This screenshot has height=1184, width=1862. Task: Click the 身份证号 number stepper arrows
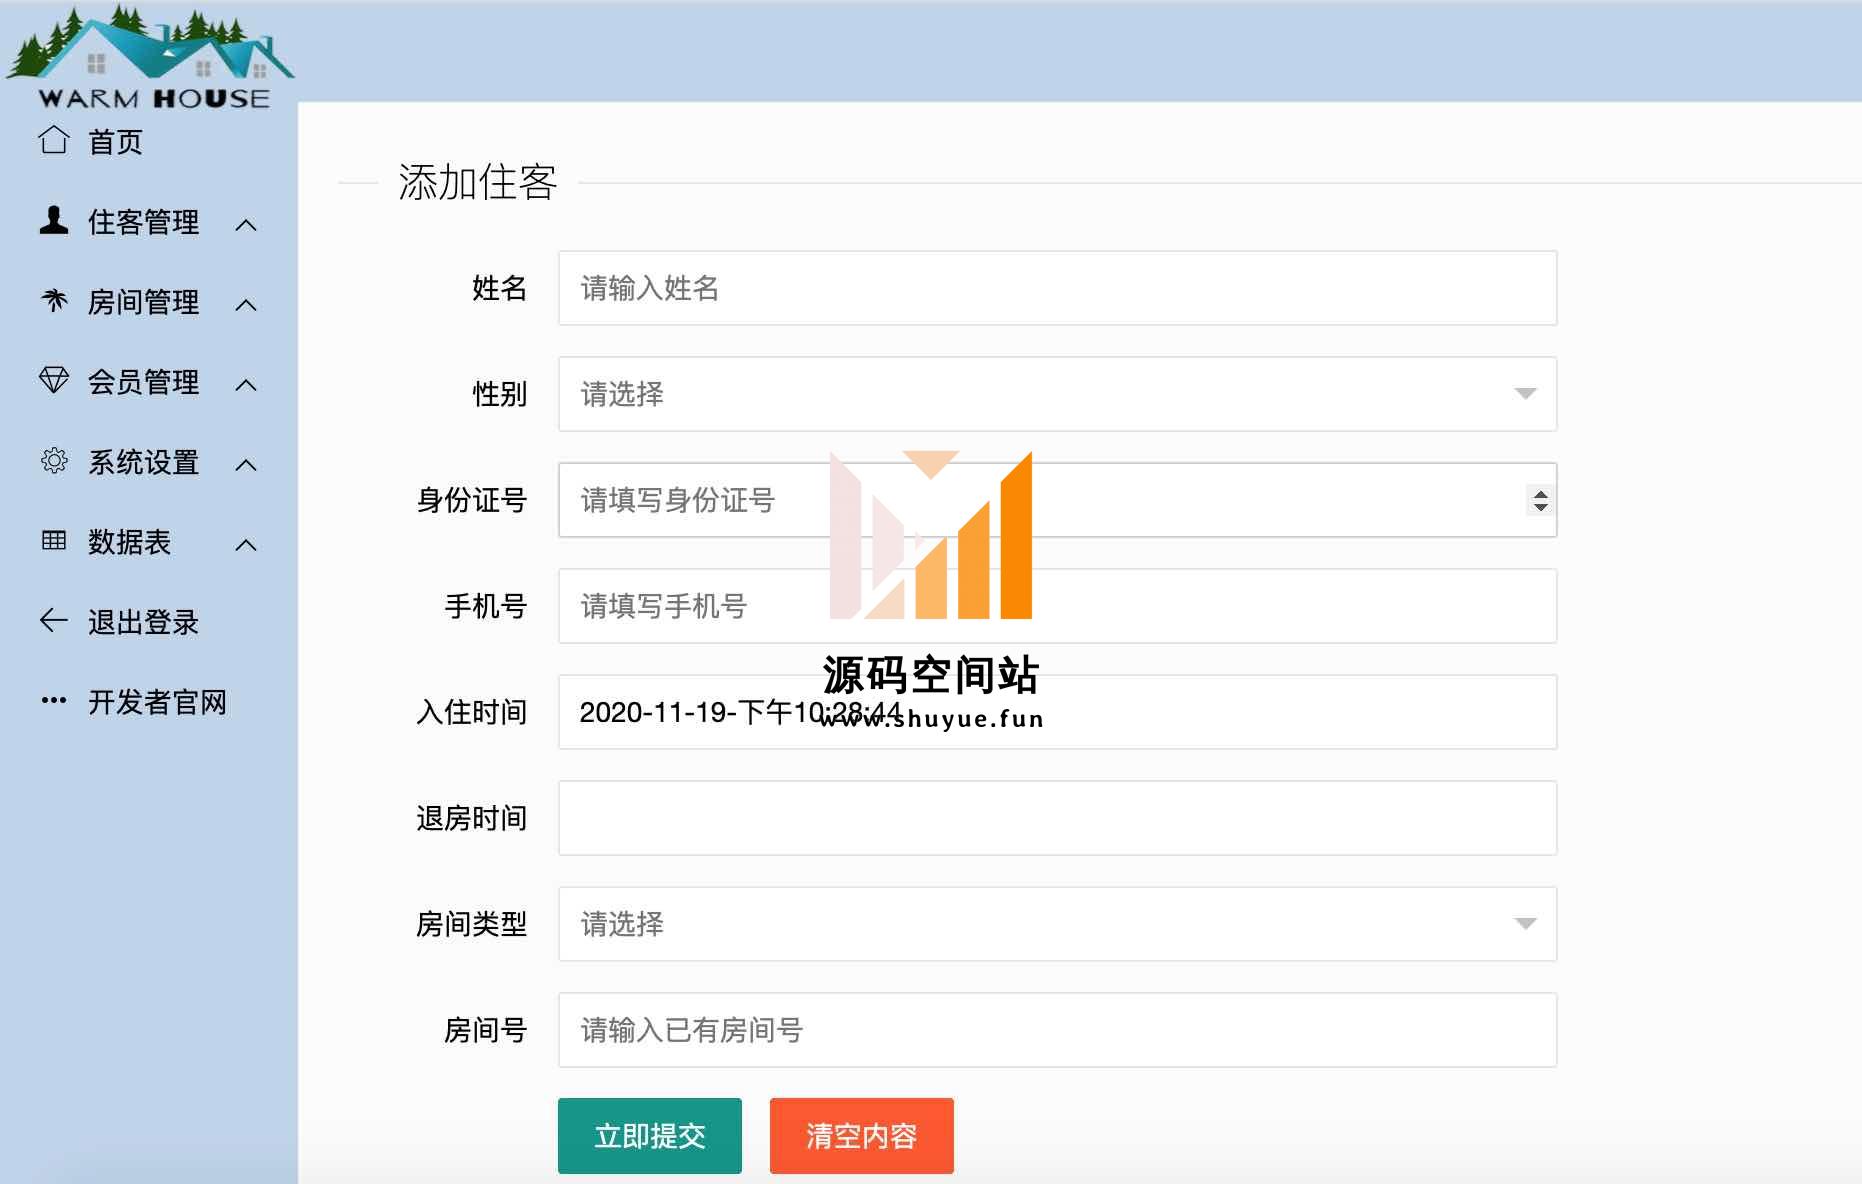(x=1540, y=500)
